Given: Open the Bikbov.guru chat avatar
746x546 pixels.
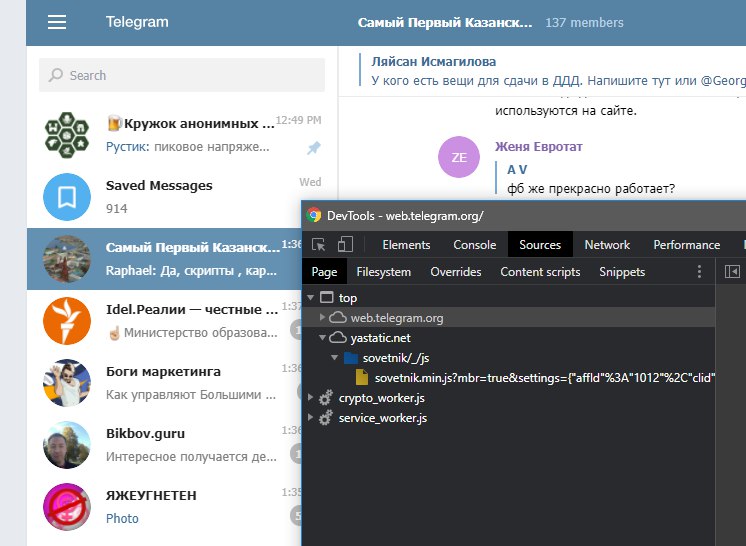Looking at the screenshot, I should (x=67, y=445).
